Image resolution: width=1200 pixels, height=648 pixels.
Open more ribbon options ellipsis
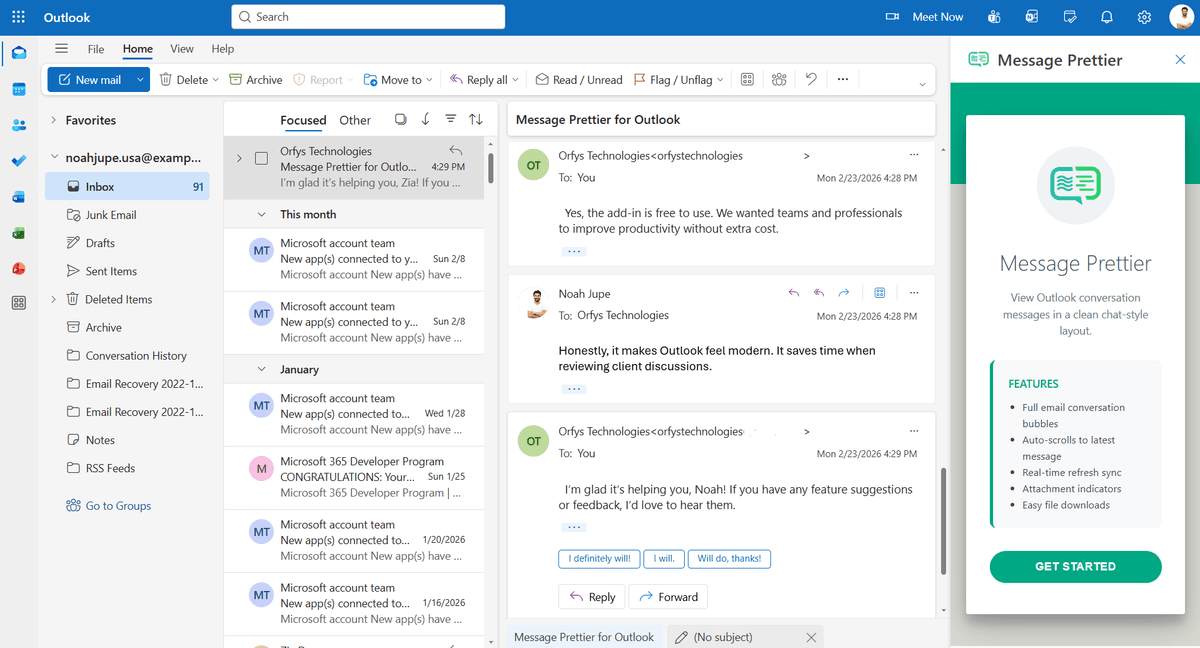coord(843,80)
